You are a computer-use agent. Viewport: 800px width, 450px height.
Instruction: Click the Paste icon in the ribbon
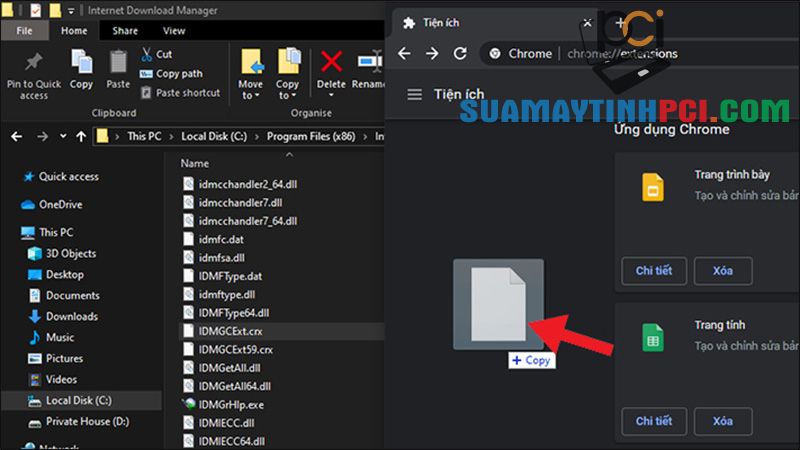[x=118, y=65]
